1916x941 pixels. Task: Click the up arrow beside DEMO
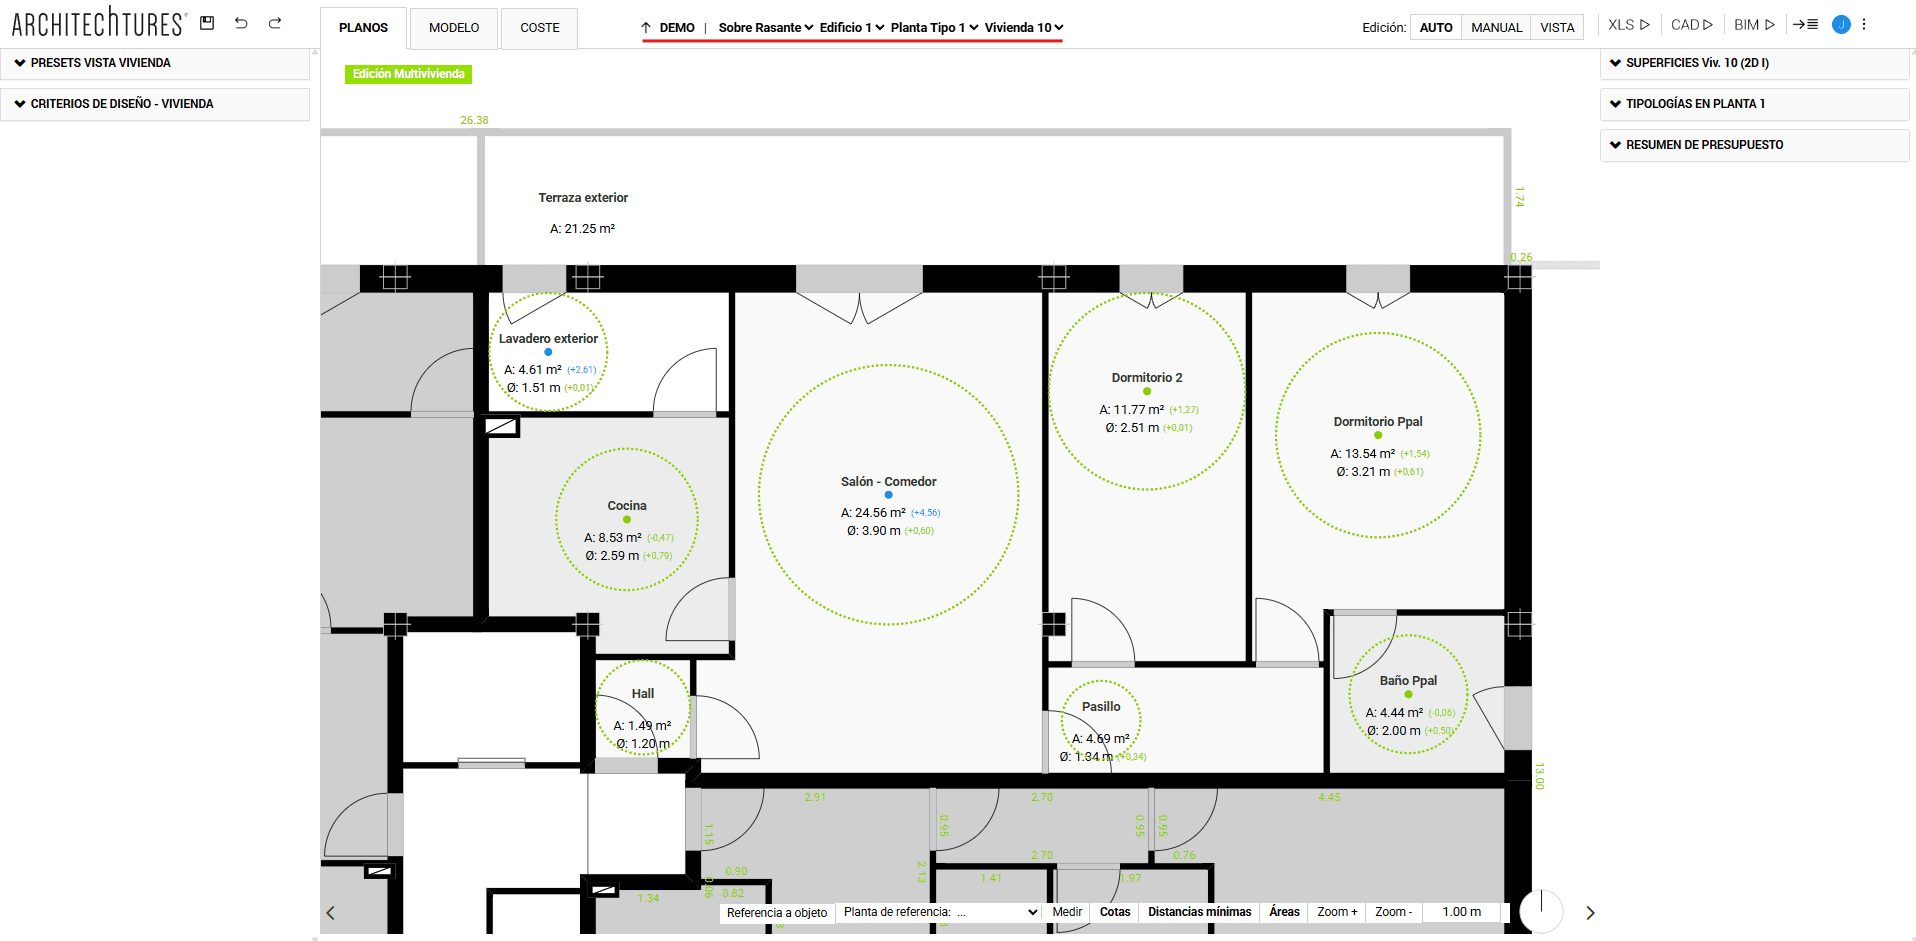click(646, 28)
